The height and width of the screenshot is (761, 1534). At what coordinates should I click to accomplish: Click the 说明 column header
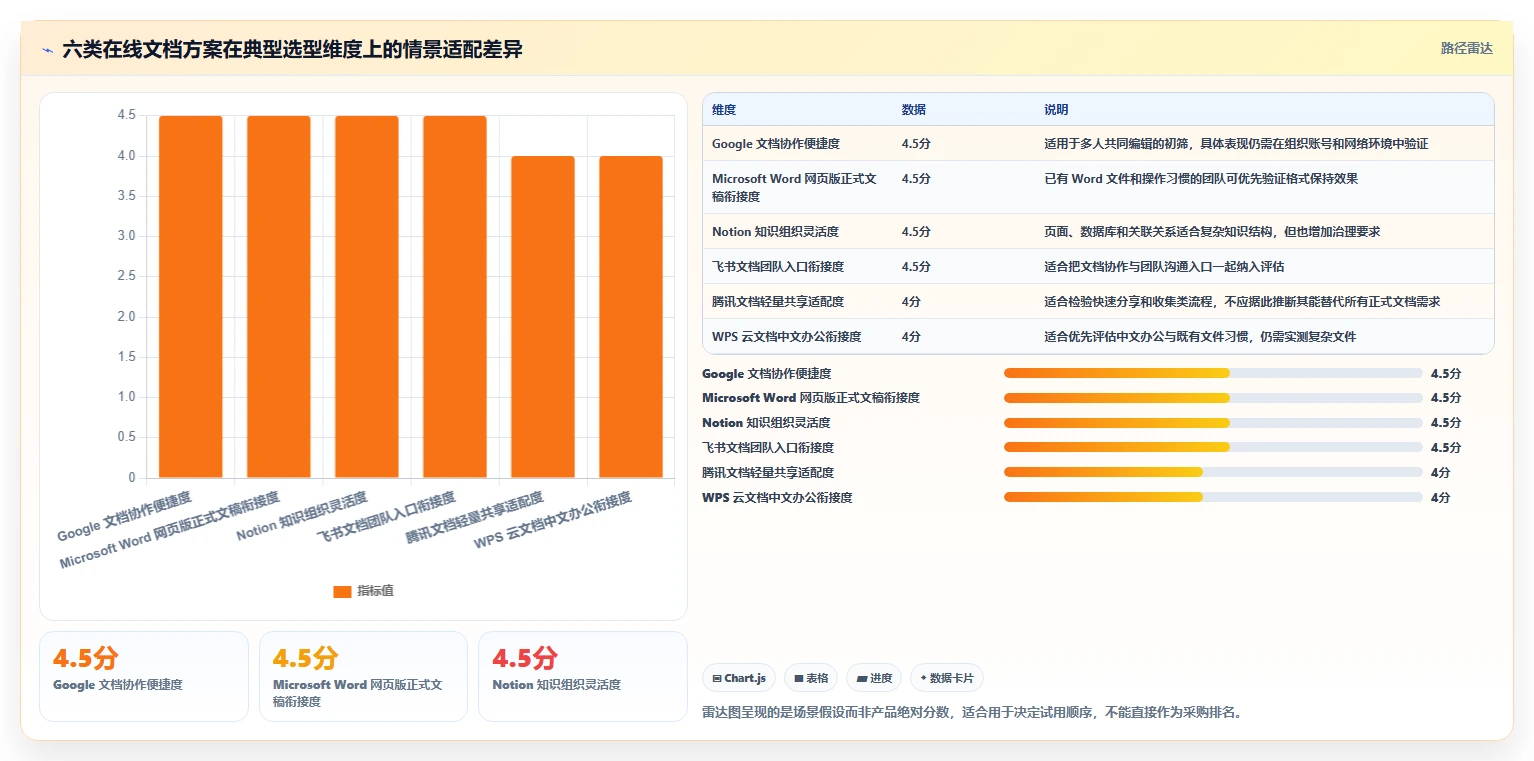(x=1056, y=110)
